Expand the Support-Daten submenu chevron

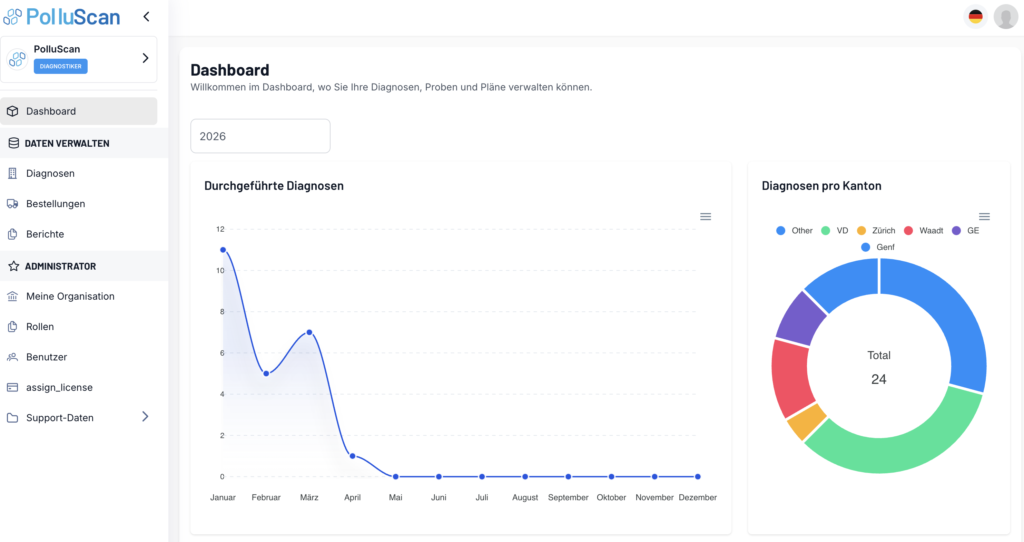(x=145, y=417)
